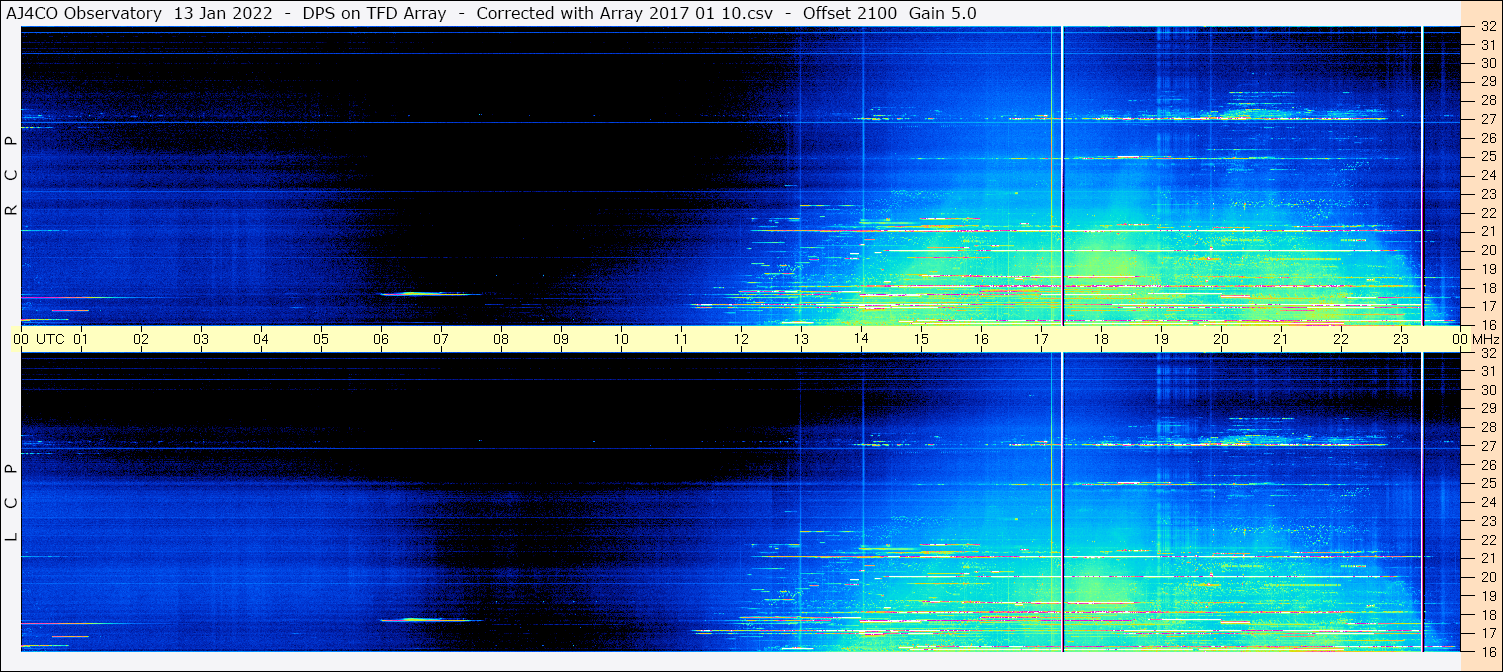
Task: Click the 21 MHz label of the RCP panel
Action: tap(1487, 231)
